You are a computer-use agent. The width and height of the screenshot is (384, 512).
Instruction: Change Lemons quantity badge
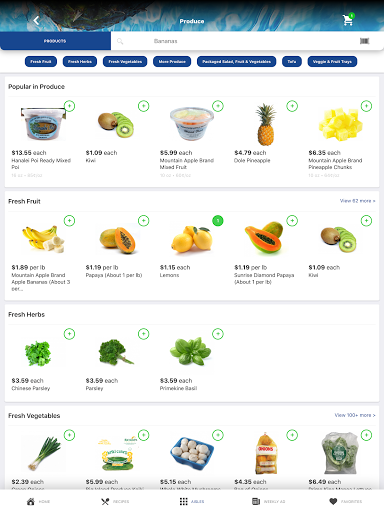point(218,220)
